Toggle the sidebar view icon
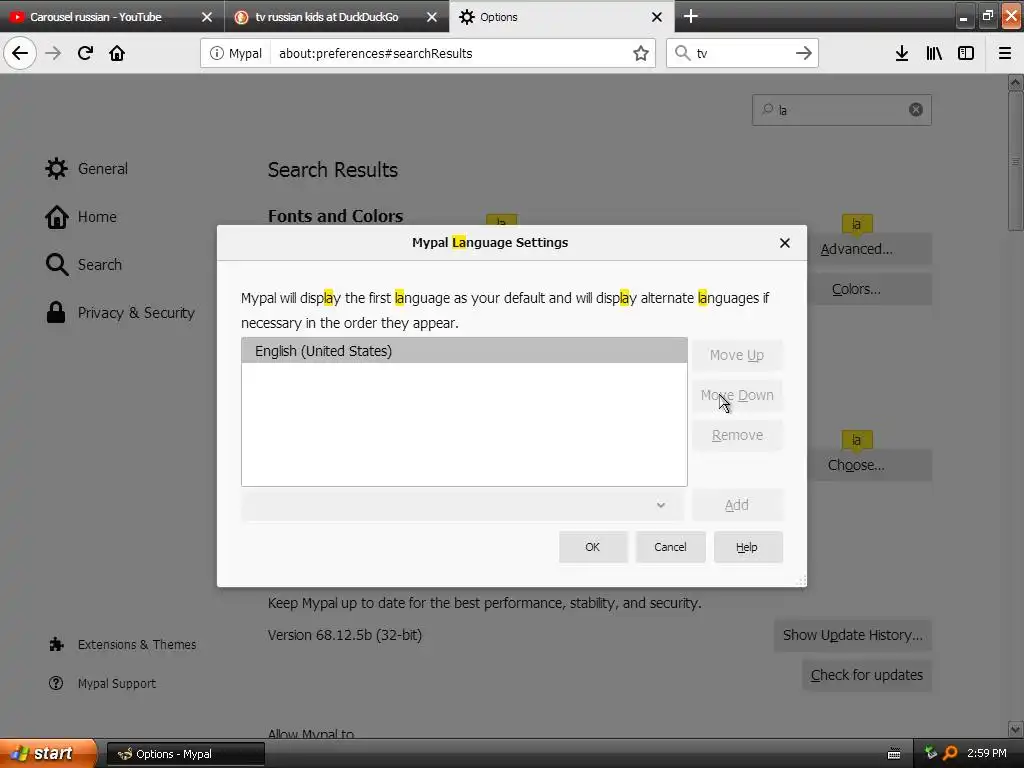The image size is (1024, 768). click(966, 54)
